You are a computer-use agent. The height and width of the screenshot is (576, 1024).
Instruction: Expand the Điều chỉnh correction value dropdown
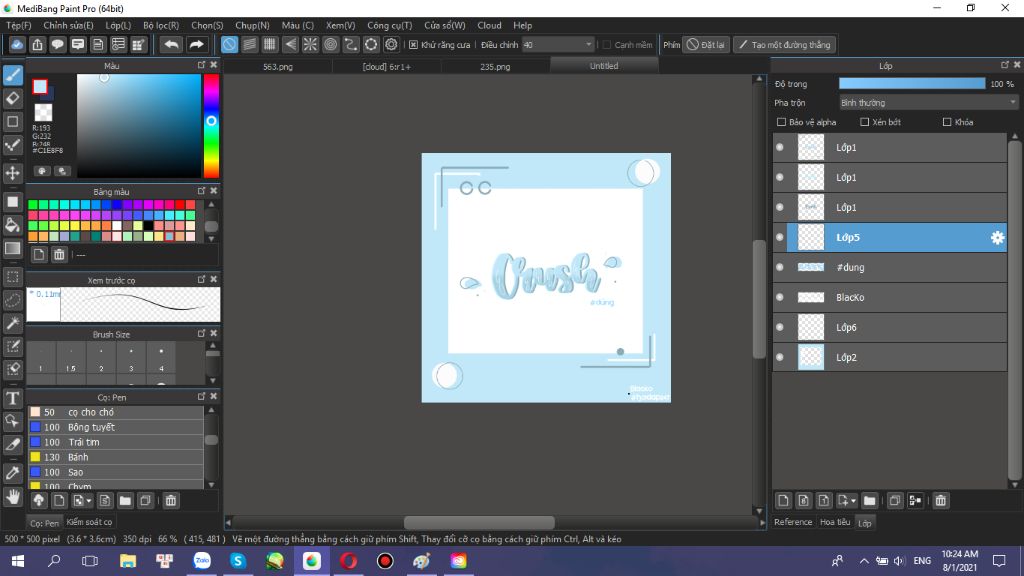(x=588, y=45)
